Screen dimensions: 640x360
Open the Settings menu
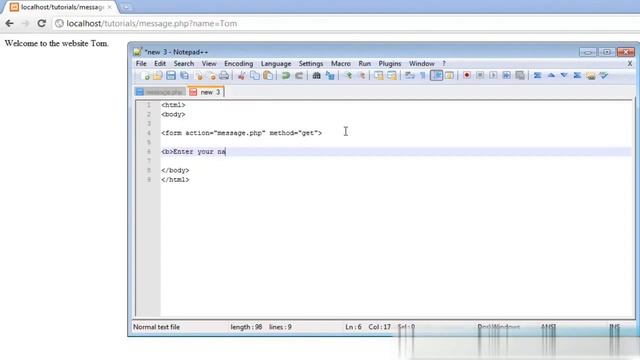[311, 64]
